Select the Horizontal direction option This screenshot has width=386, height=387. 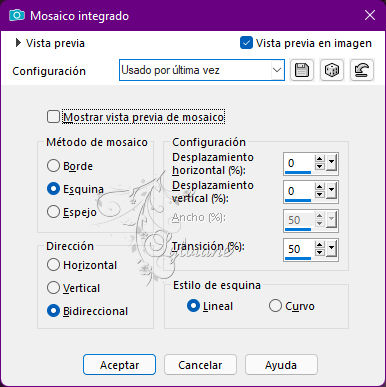53,265
